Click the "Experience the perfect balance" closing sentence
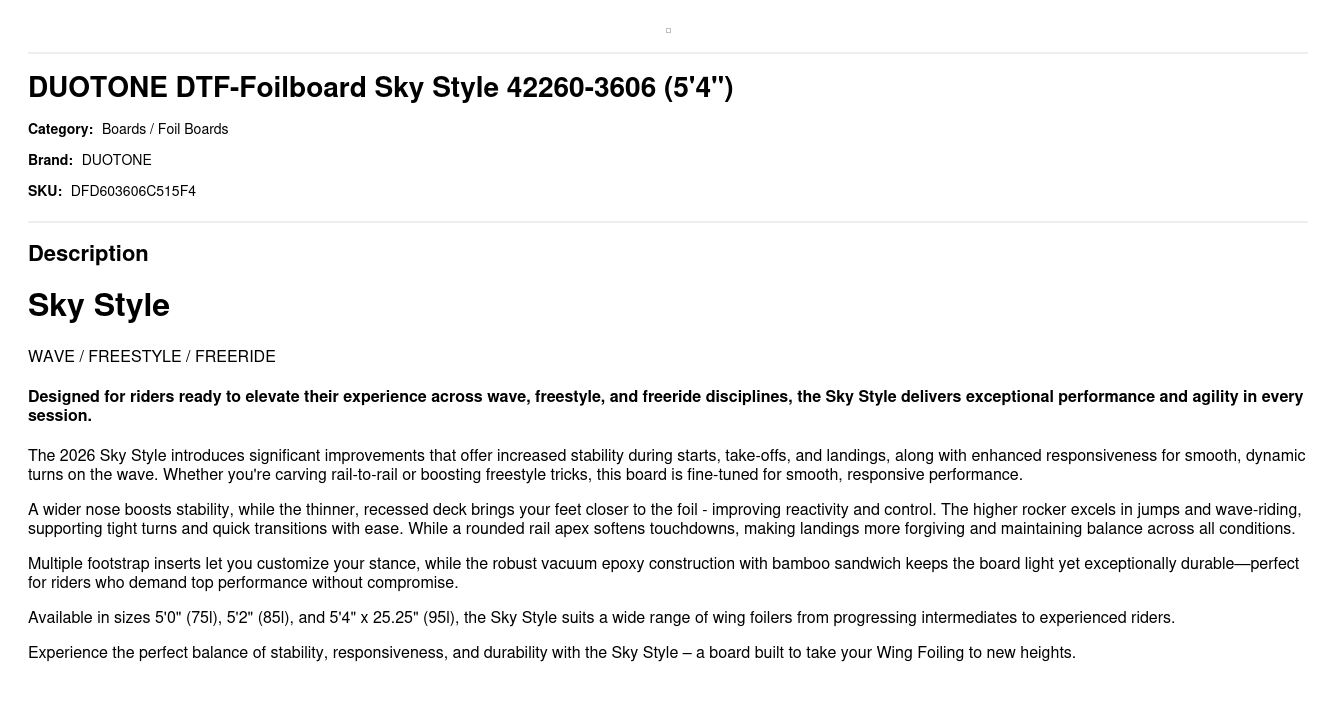 (552, 653)
